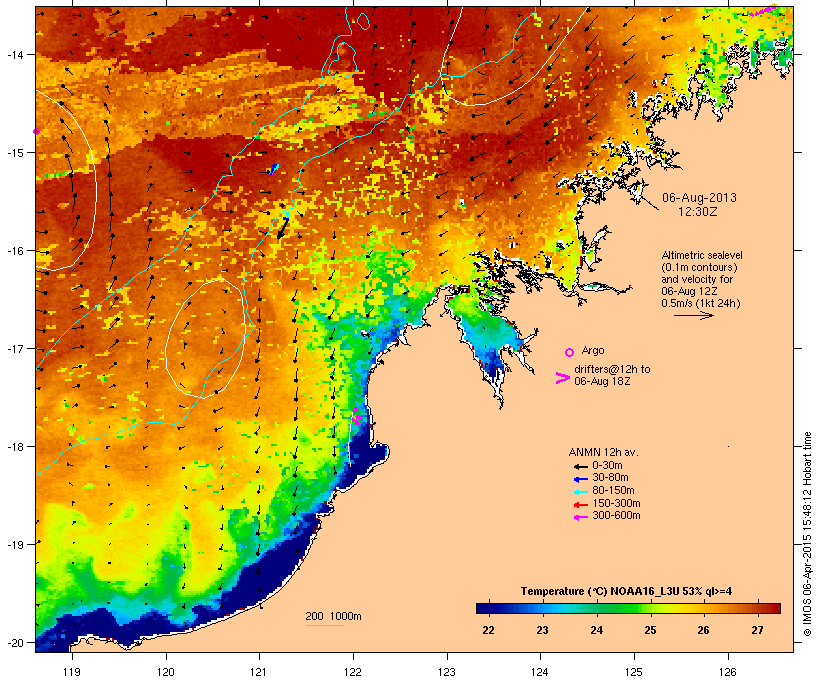Click the latitude -15 axis label

(14, 153)
